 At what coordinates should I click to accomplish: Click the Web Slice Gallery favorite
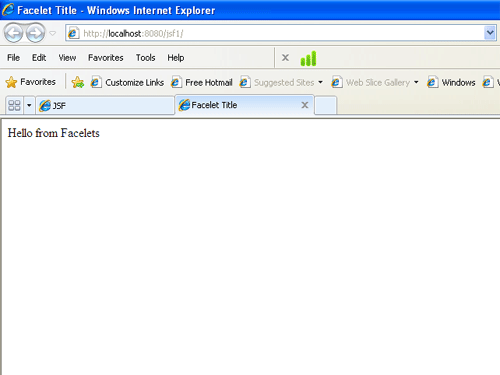pyautogui.click(x=378, y=82)
